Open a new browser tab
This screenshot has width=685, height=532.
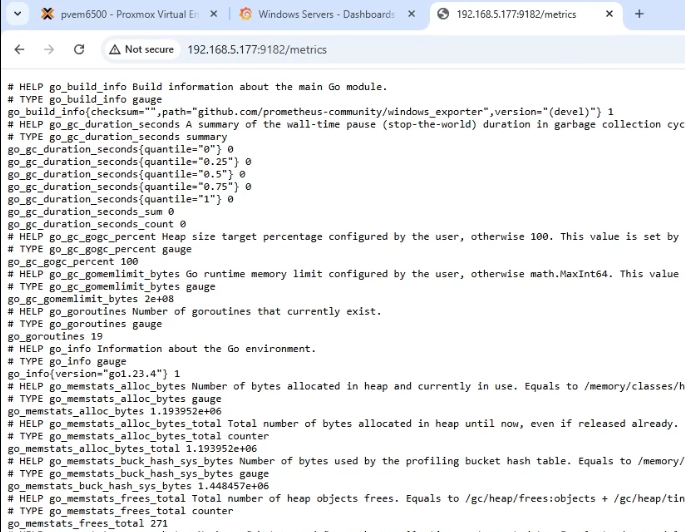(x=640, y=15)
